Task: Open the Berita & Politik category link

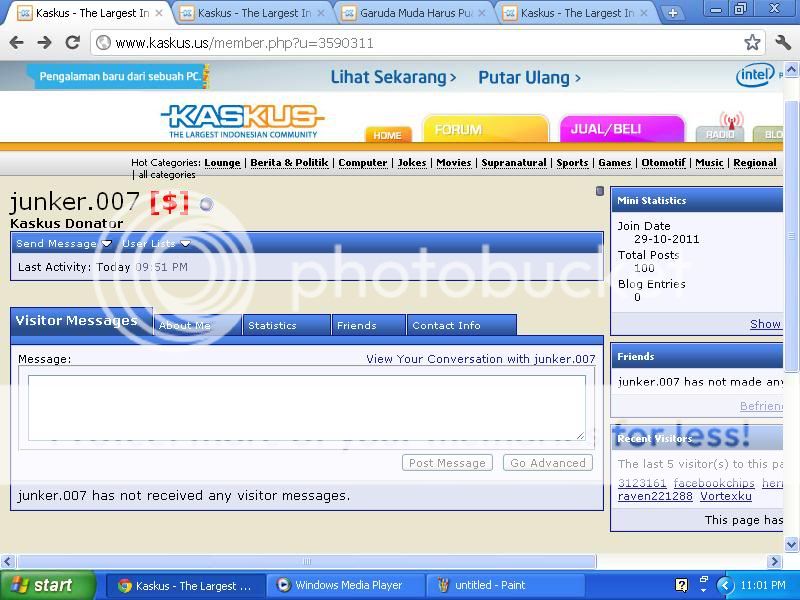Action: click(289, 162)
